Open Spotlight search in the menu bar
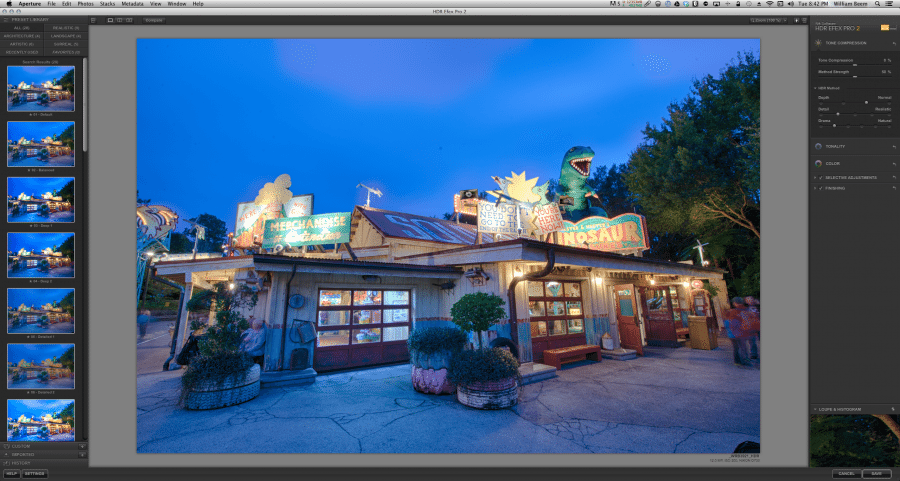Screen dimensions: 900x481 877,3
